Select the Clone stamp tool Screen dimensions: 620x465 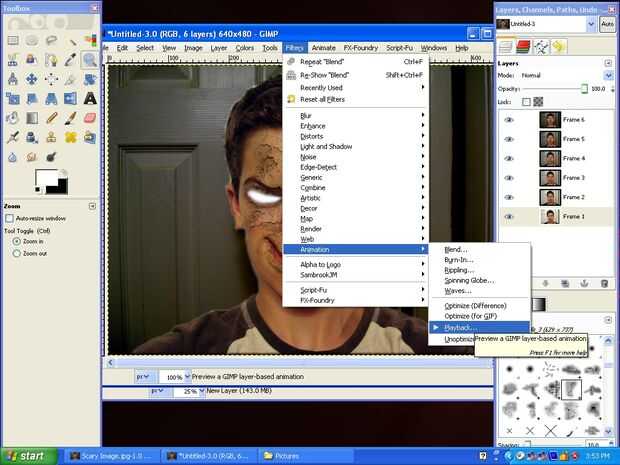coord(51,137)
